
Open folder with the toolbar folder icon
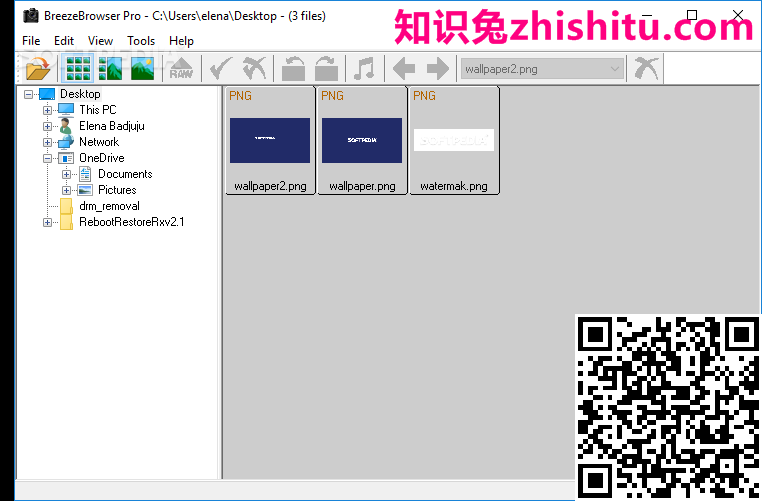coord(38,69)
